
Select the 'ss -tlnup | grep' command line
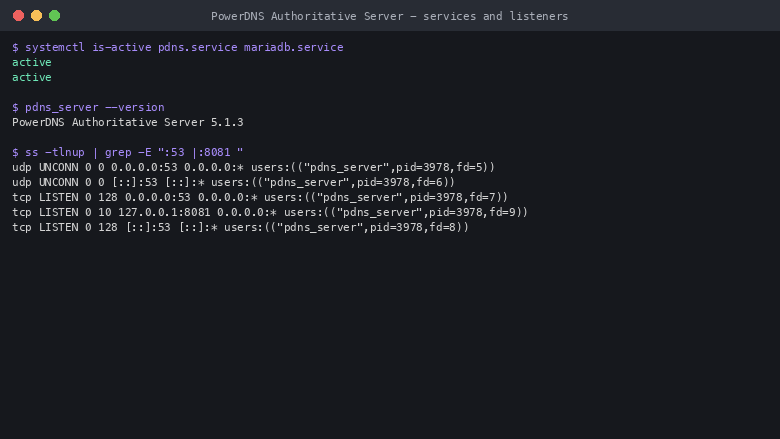click(127, 152)
